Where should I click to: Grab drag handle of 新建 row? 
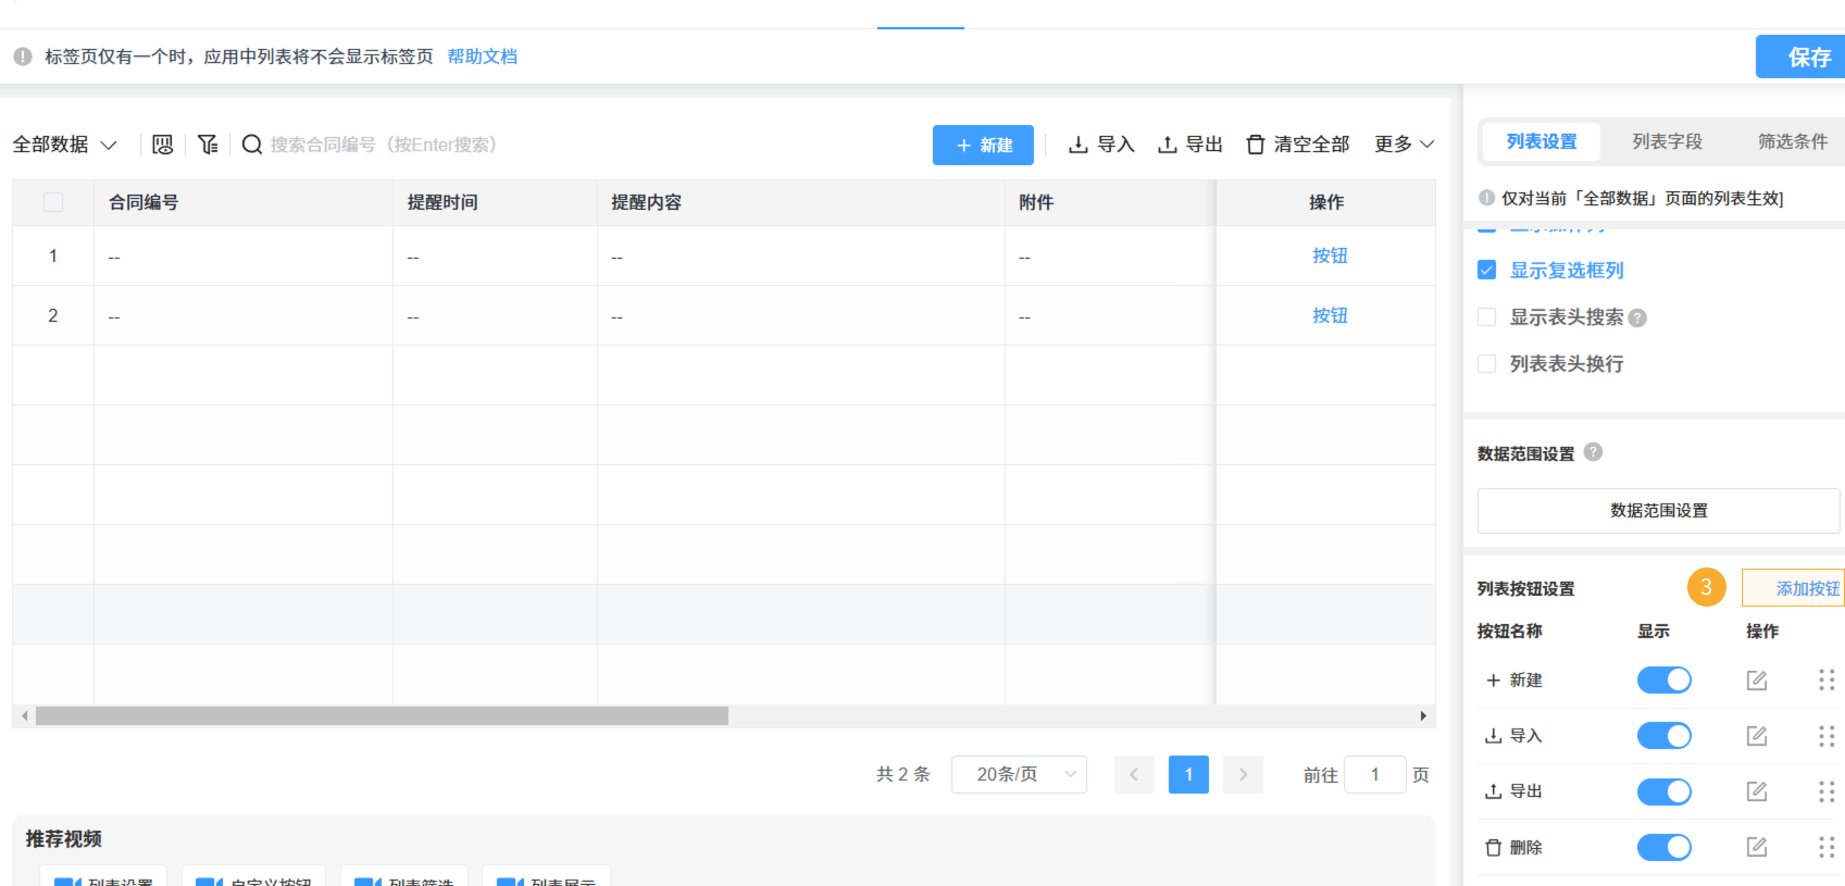tap(1826, 680)
